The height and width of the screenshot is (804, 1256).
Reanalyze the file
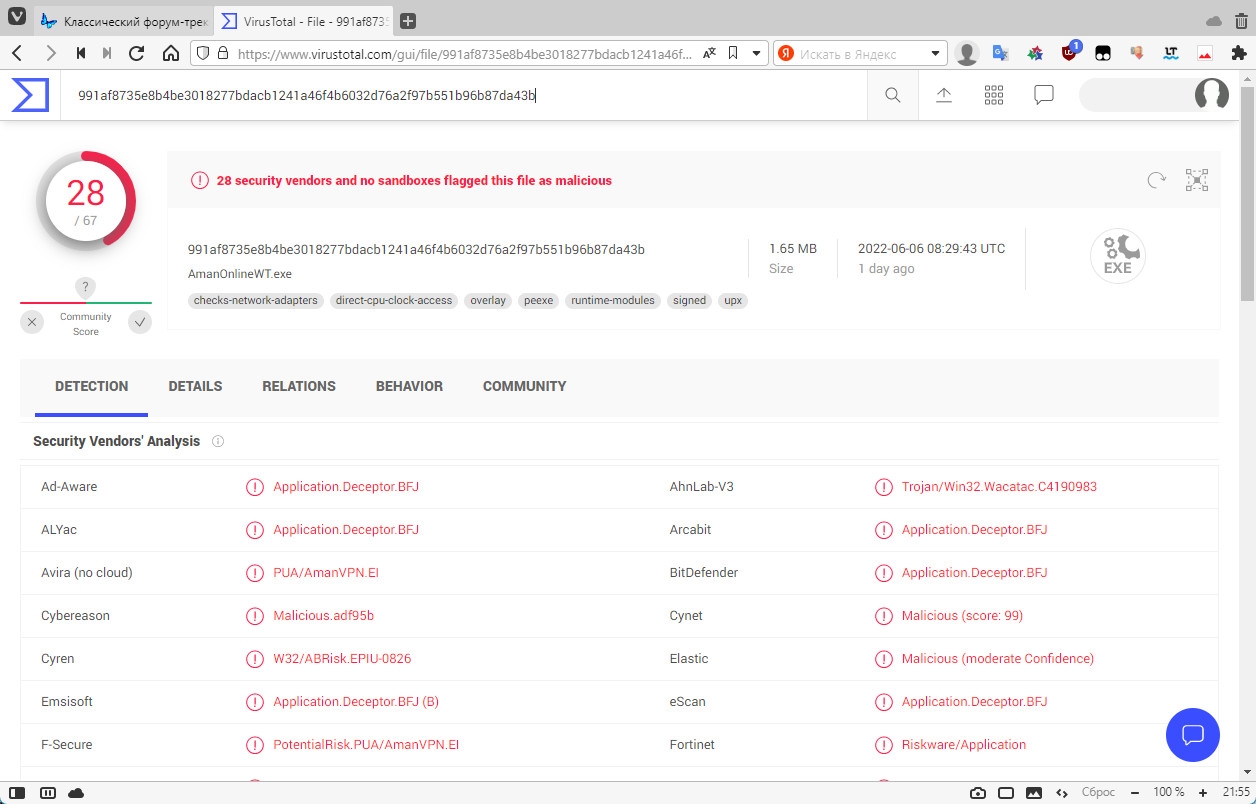coord(1156,180)
